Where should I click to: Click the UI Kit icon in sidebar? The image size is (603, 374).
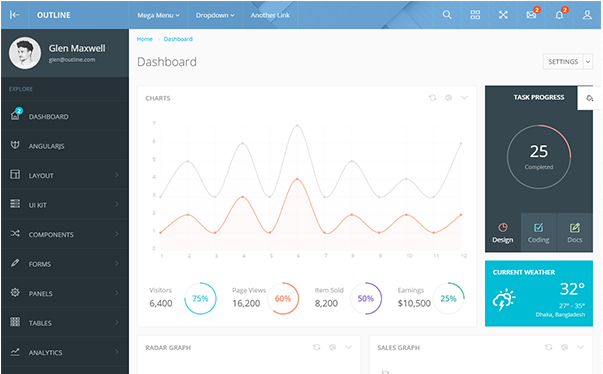15,204
